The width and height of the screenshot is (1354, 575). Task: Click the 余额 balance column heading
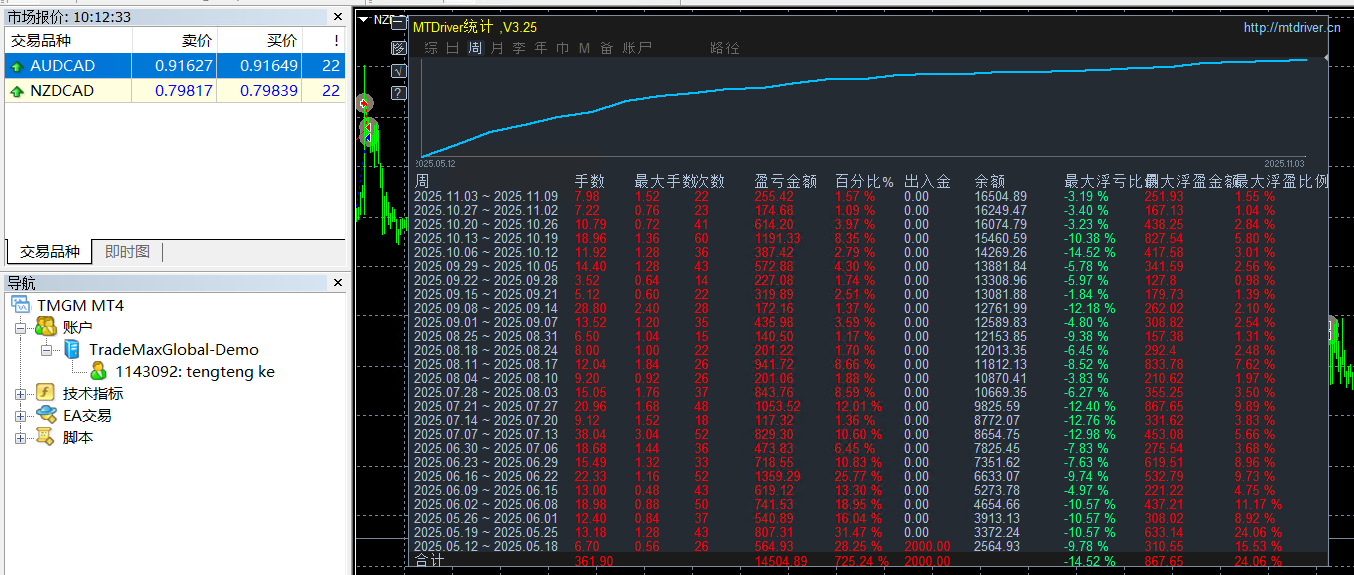pyautogui.click(x=989, y=181)
